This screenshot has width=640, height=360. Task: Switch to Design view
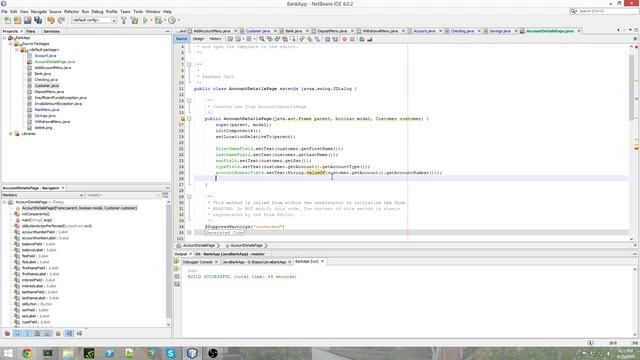tap(198, 39)
